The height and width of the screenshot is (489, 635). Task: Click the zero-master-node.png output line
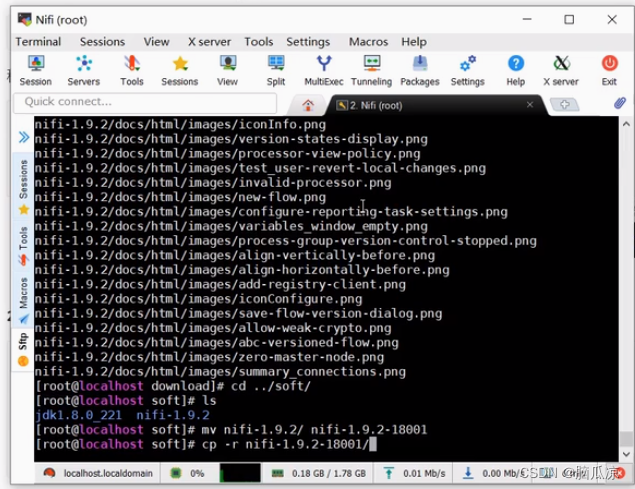pos(209,357)
